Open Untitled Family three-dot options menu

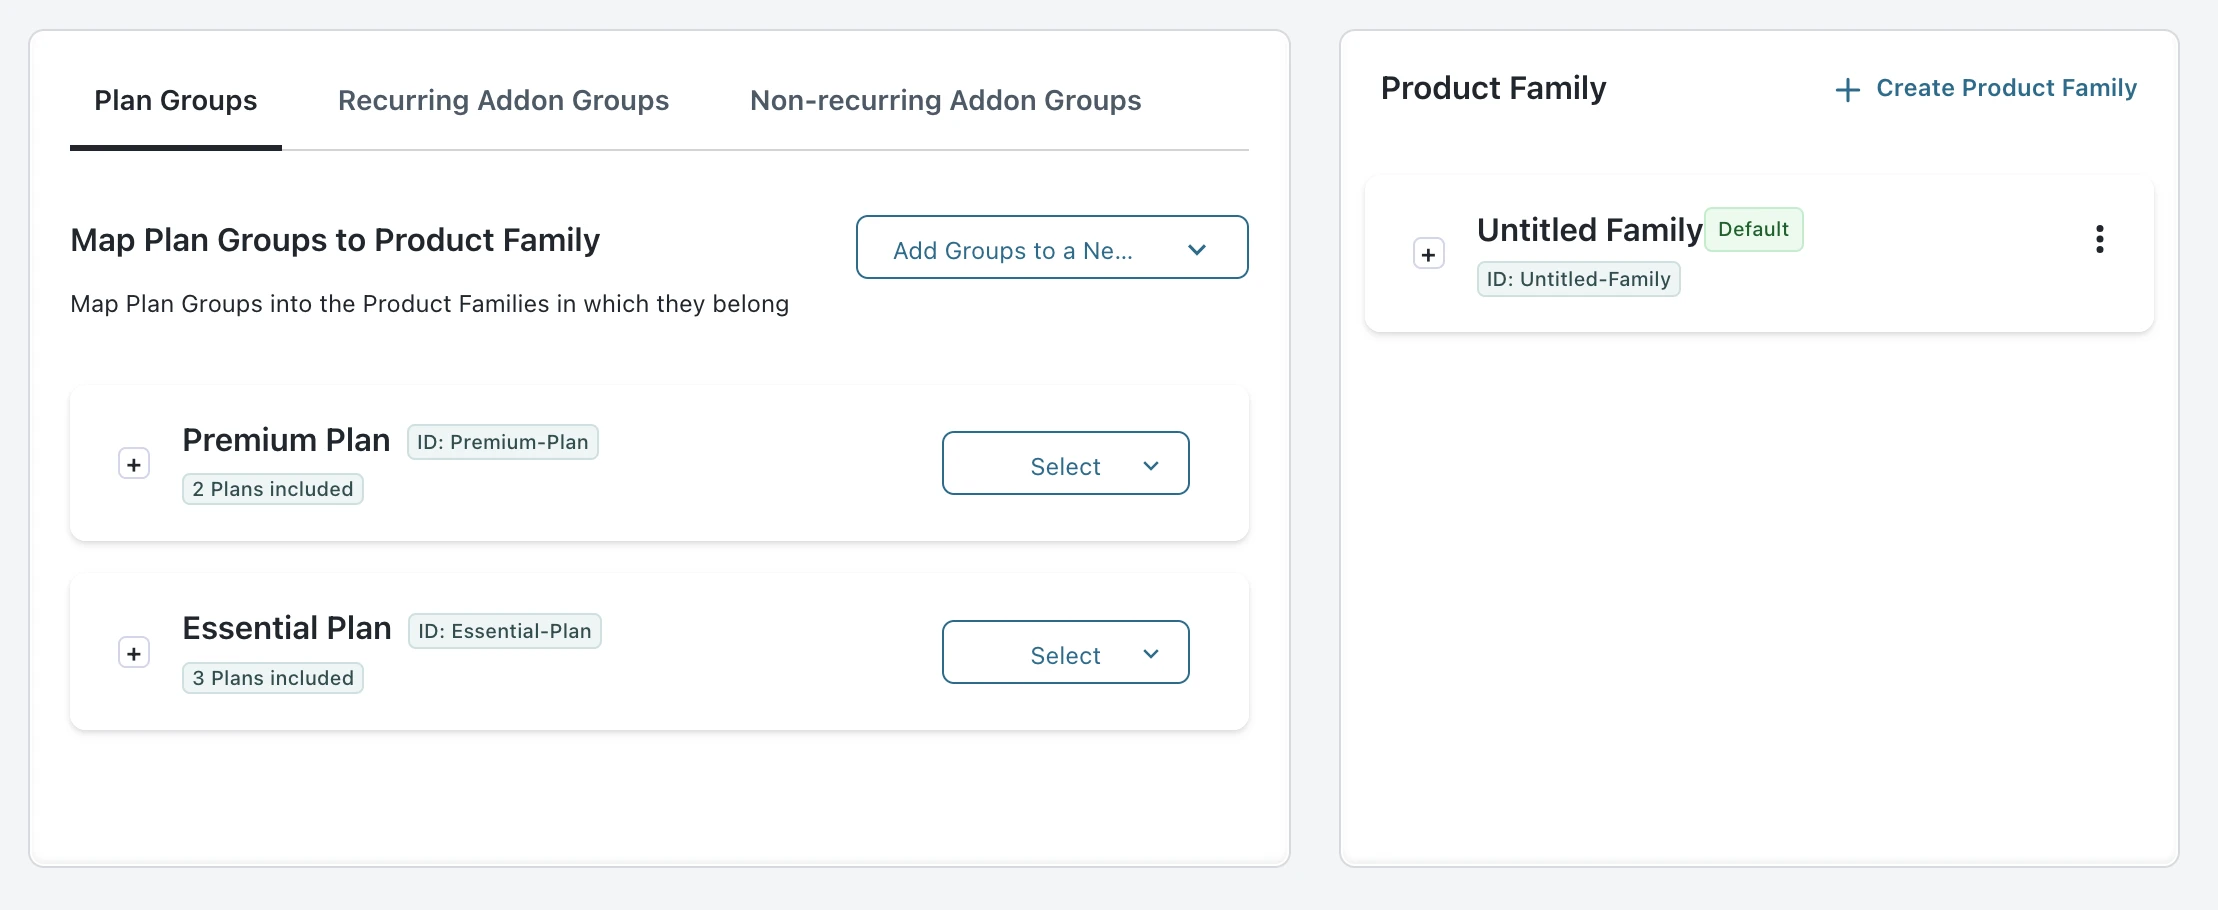tap(2099, 239)
